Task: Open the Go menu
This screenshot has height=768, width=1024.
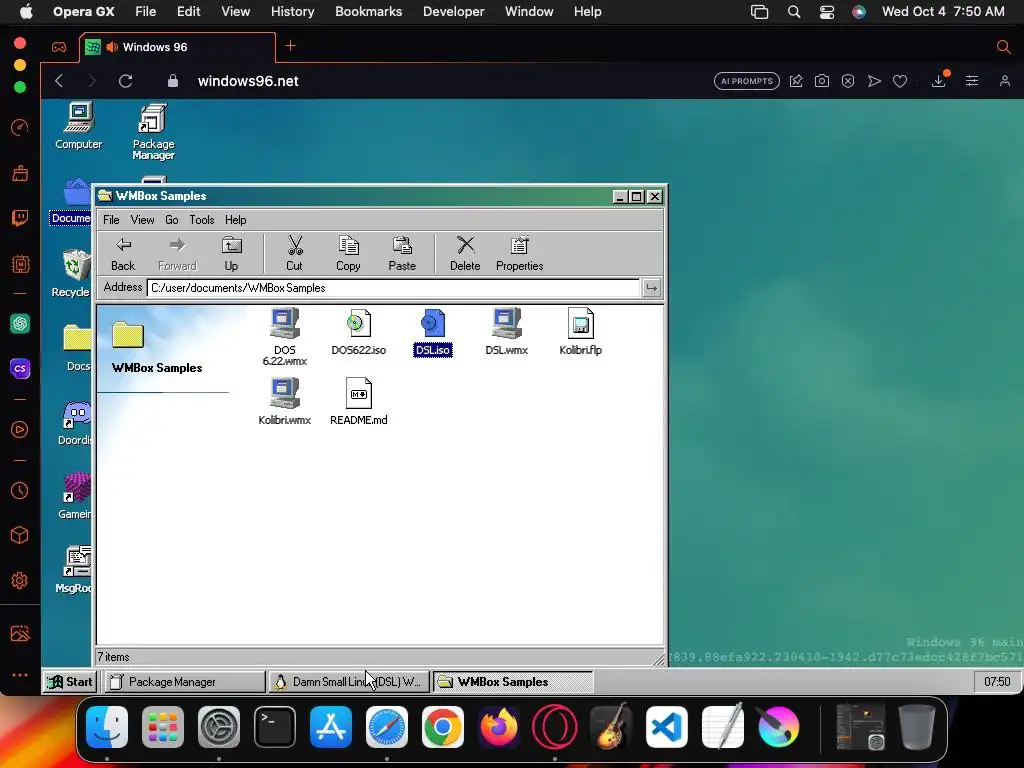Action: [172, 220]
